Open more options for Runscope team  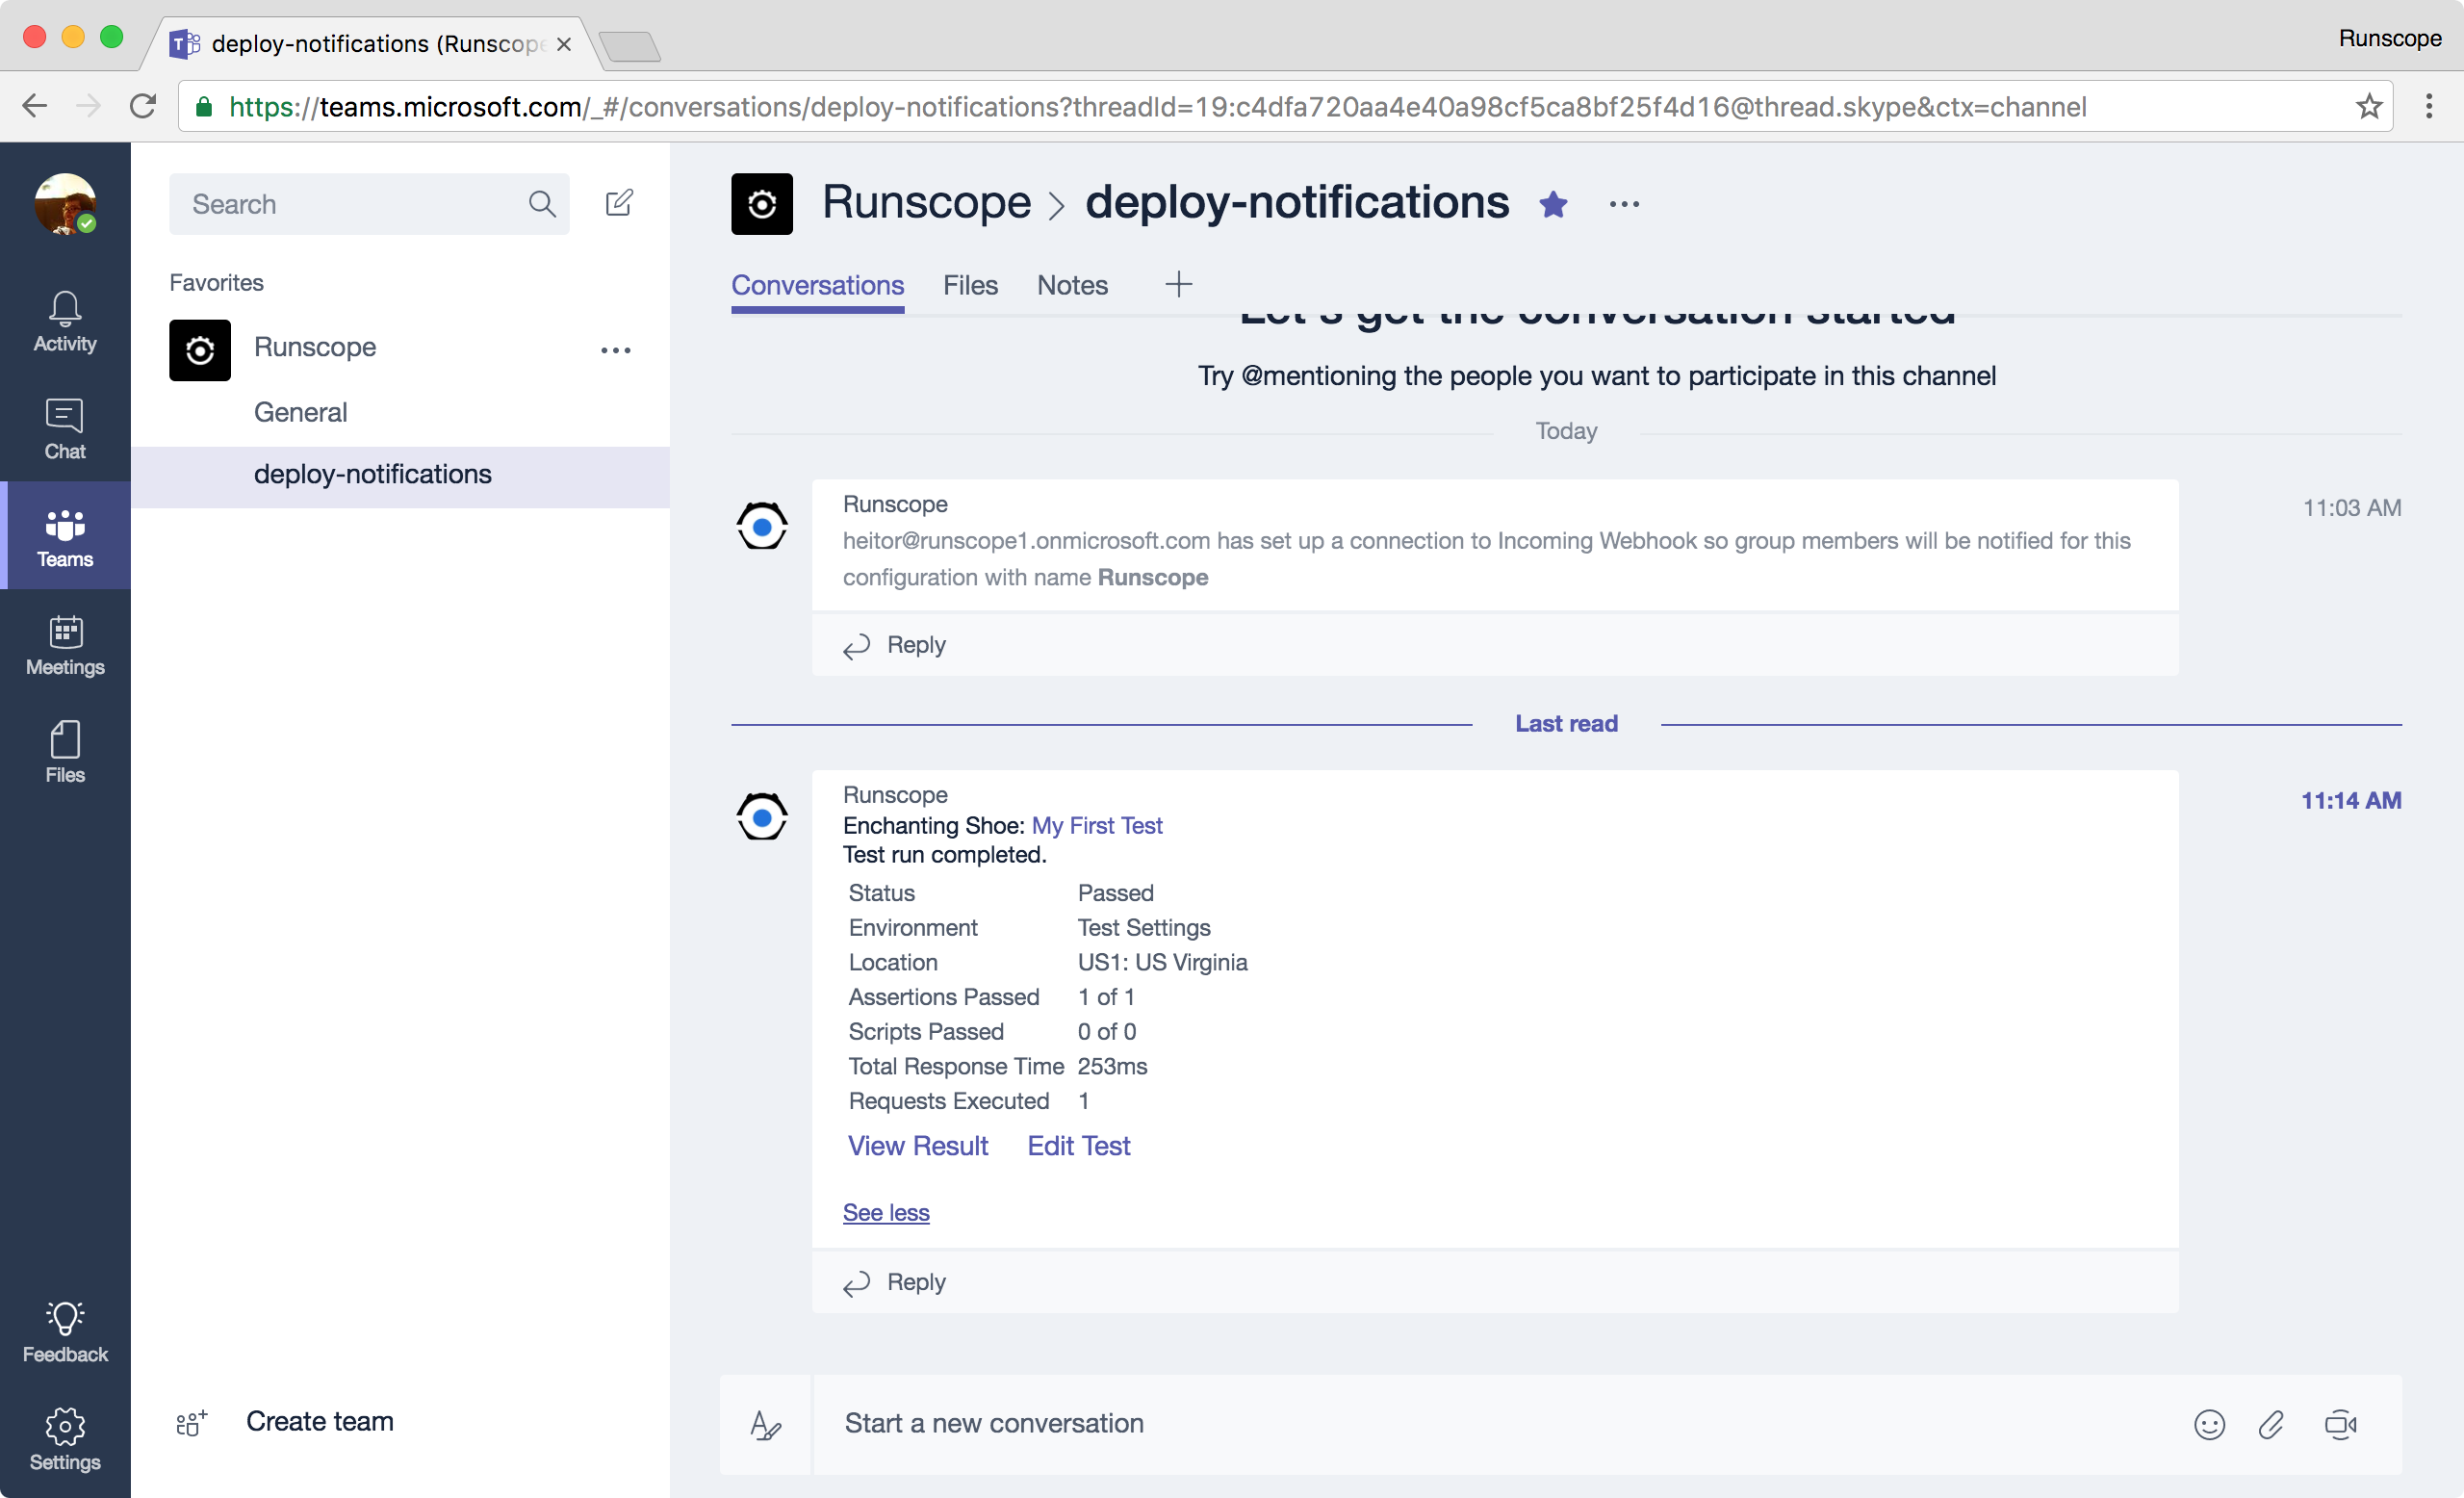pyautogui.click(x=616, y=350)
